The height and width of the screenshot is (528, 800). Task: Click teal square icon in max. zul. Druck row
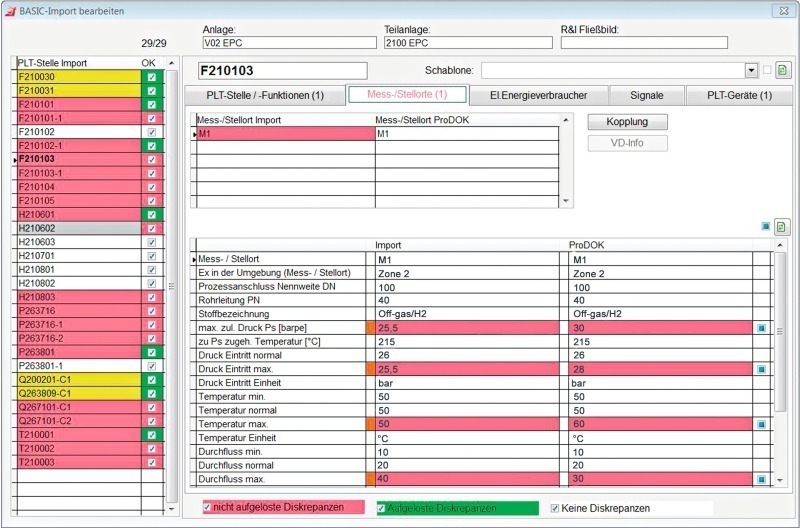761,328
